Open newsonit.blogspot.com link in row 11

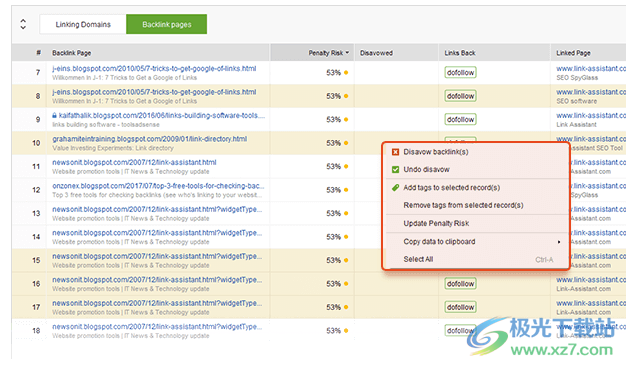134,162
